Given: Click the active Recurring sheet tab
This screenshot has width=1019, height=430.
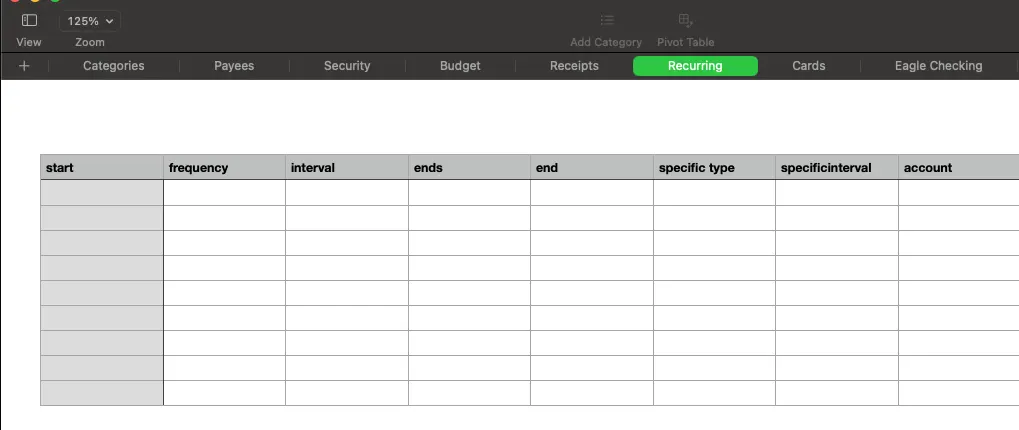Looking at the screenshot, I should (695, 66).
